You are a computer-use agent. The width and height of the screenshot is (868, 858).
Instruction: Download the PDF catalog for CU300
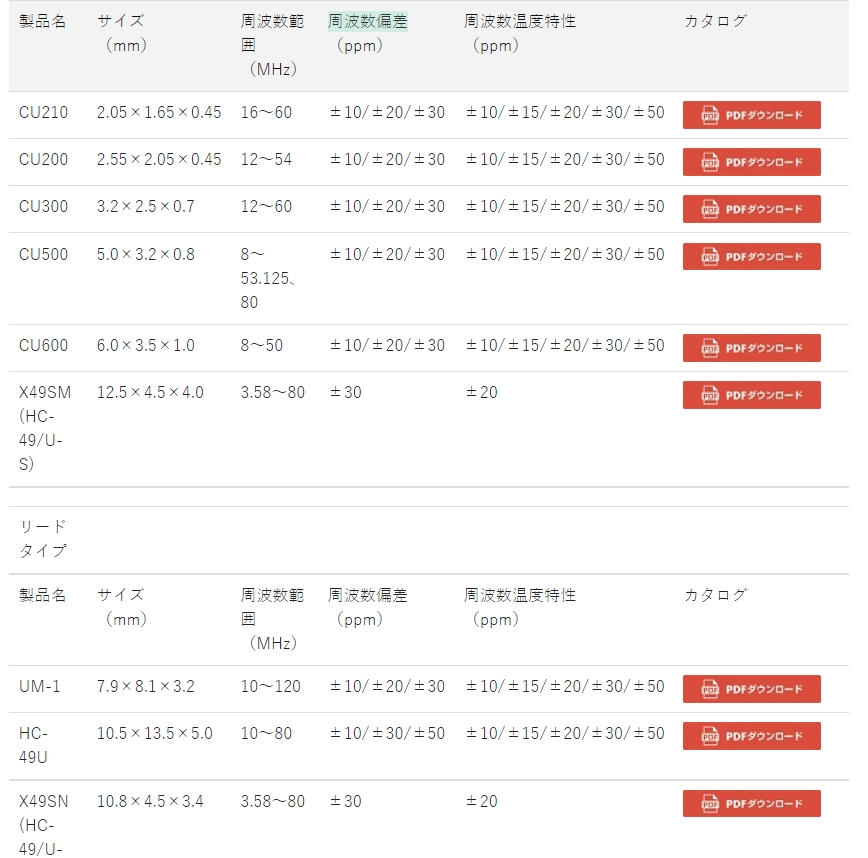tap(751, 209)
